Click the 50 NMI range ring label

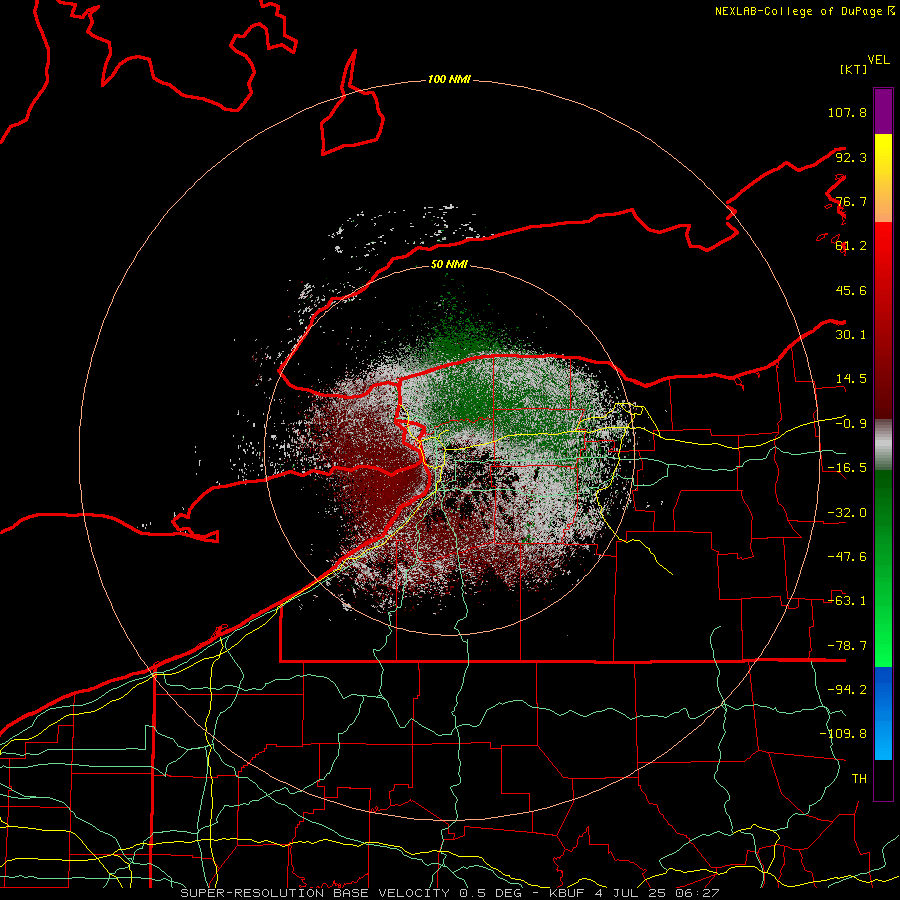(449, 264)
